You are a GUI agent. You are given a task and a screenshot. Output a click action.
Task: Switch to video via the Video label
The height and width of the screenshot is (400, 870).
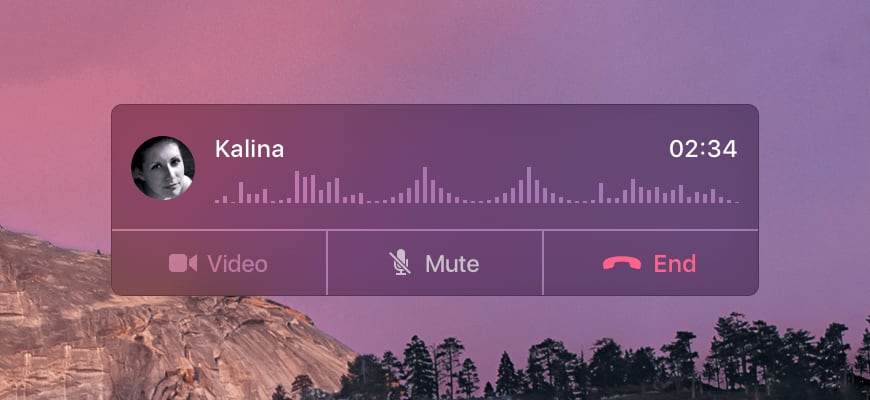click(237, 264)
